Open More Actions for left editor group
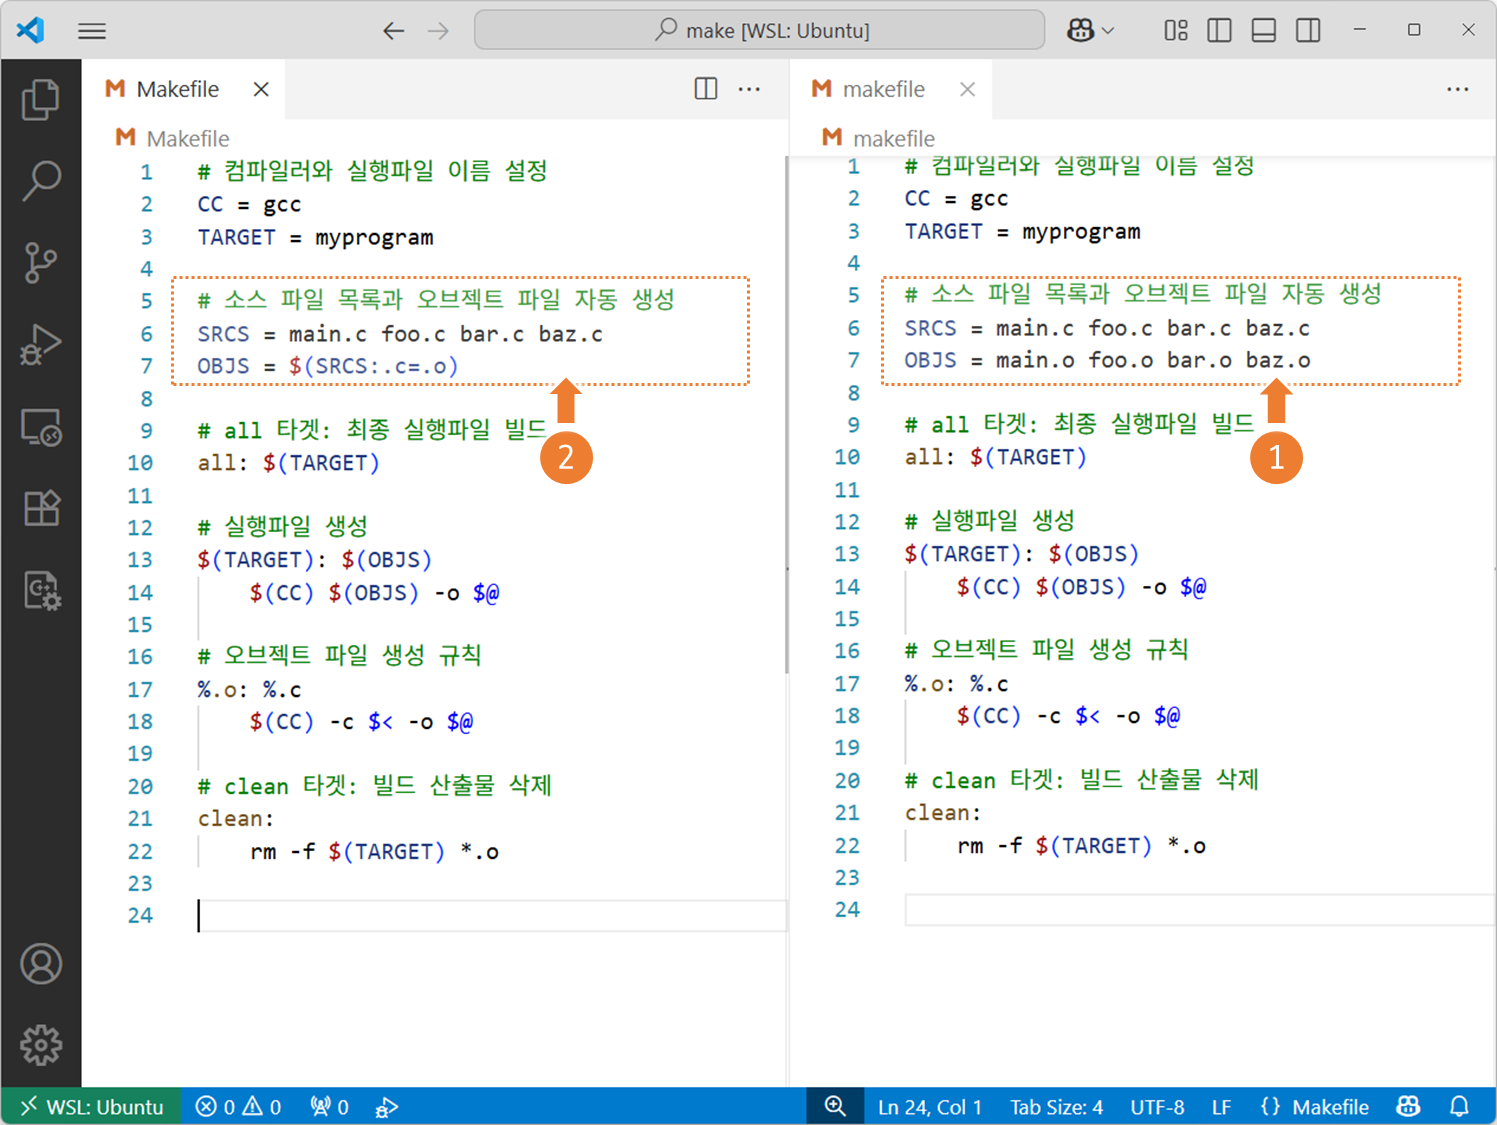 point(749,89)
